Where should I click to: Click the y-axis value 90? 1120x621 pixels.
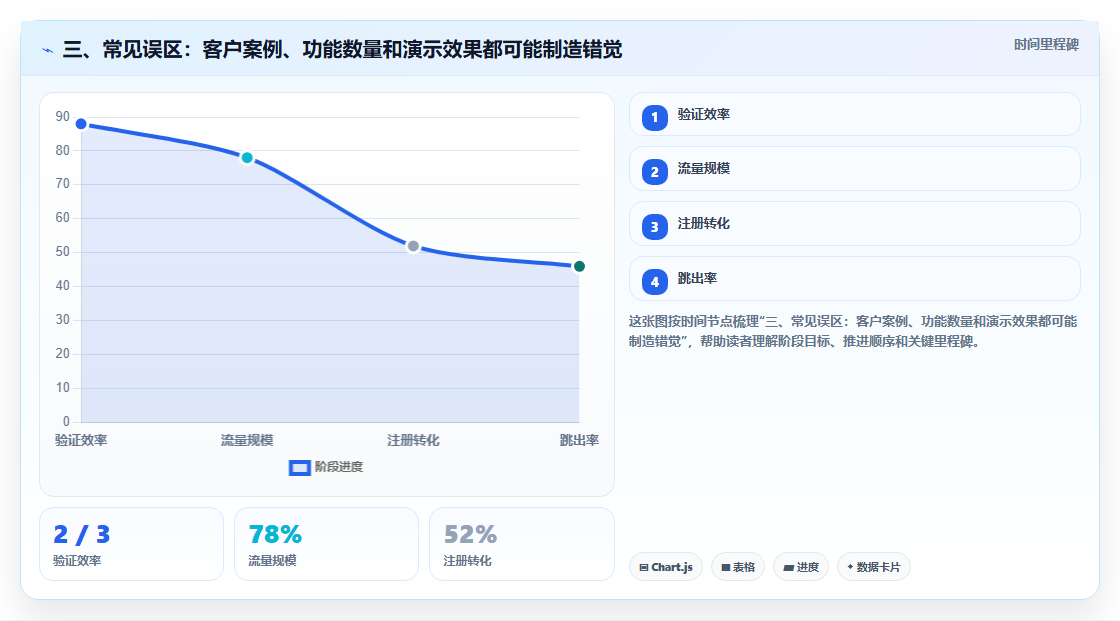(63, 116)
